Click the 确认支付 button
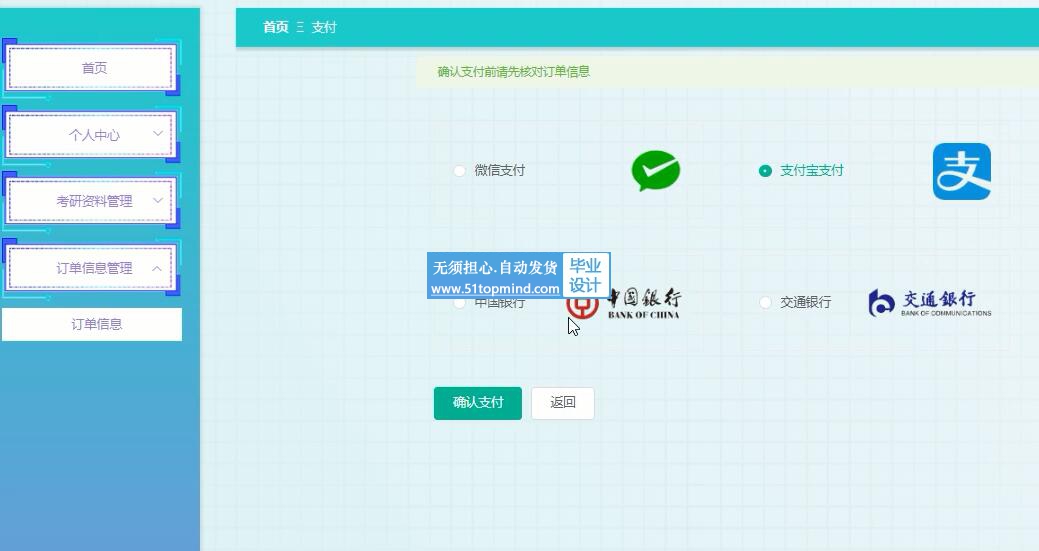The height and width of the screenshot is (551, 1039). (478, 403)
